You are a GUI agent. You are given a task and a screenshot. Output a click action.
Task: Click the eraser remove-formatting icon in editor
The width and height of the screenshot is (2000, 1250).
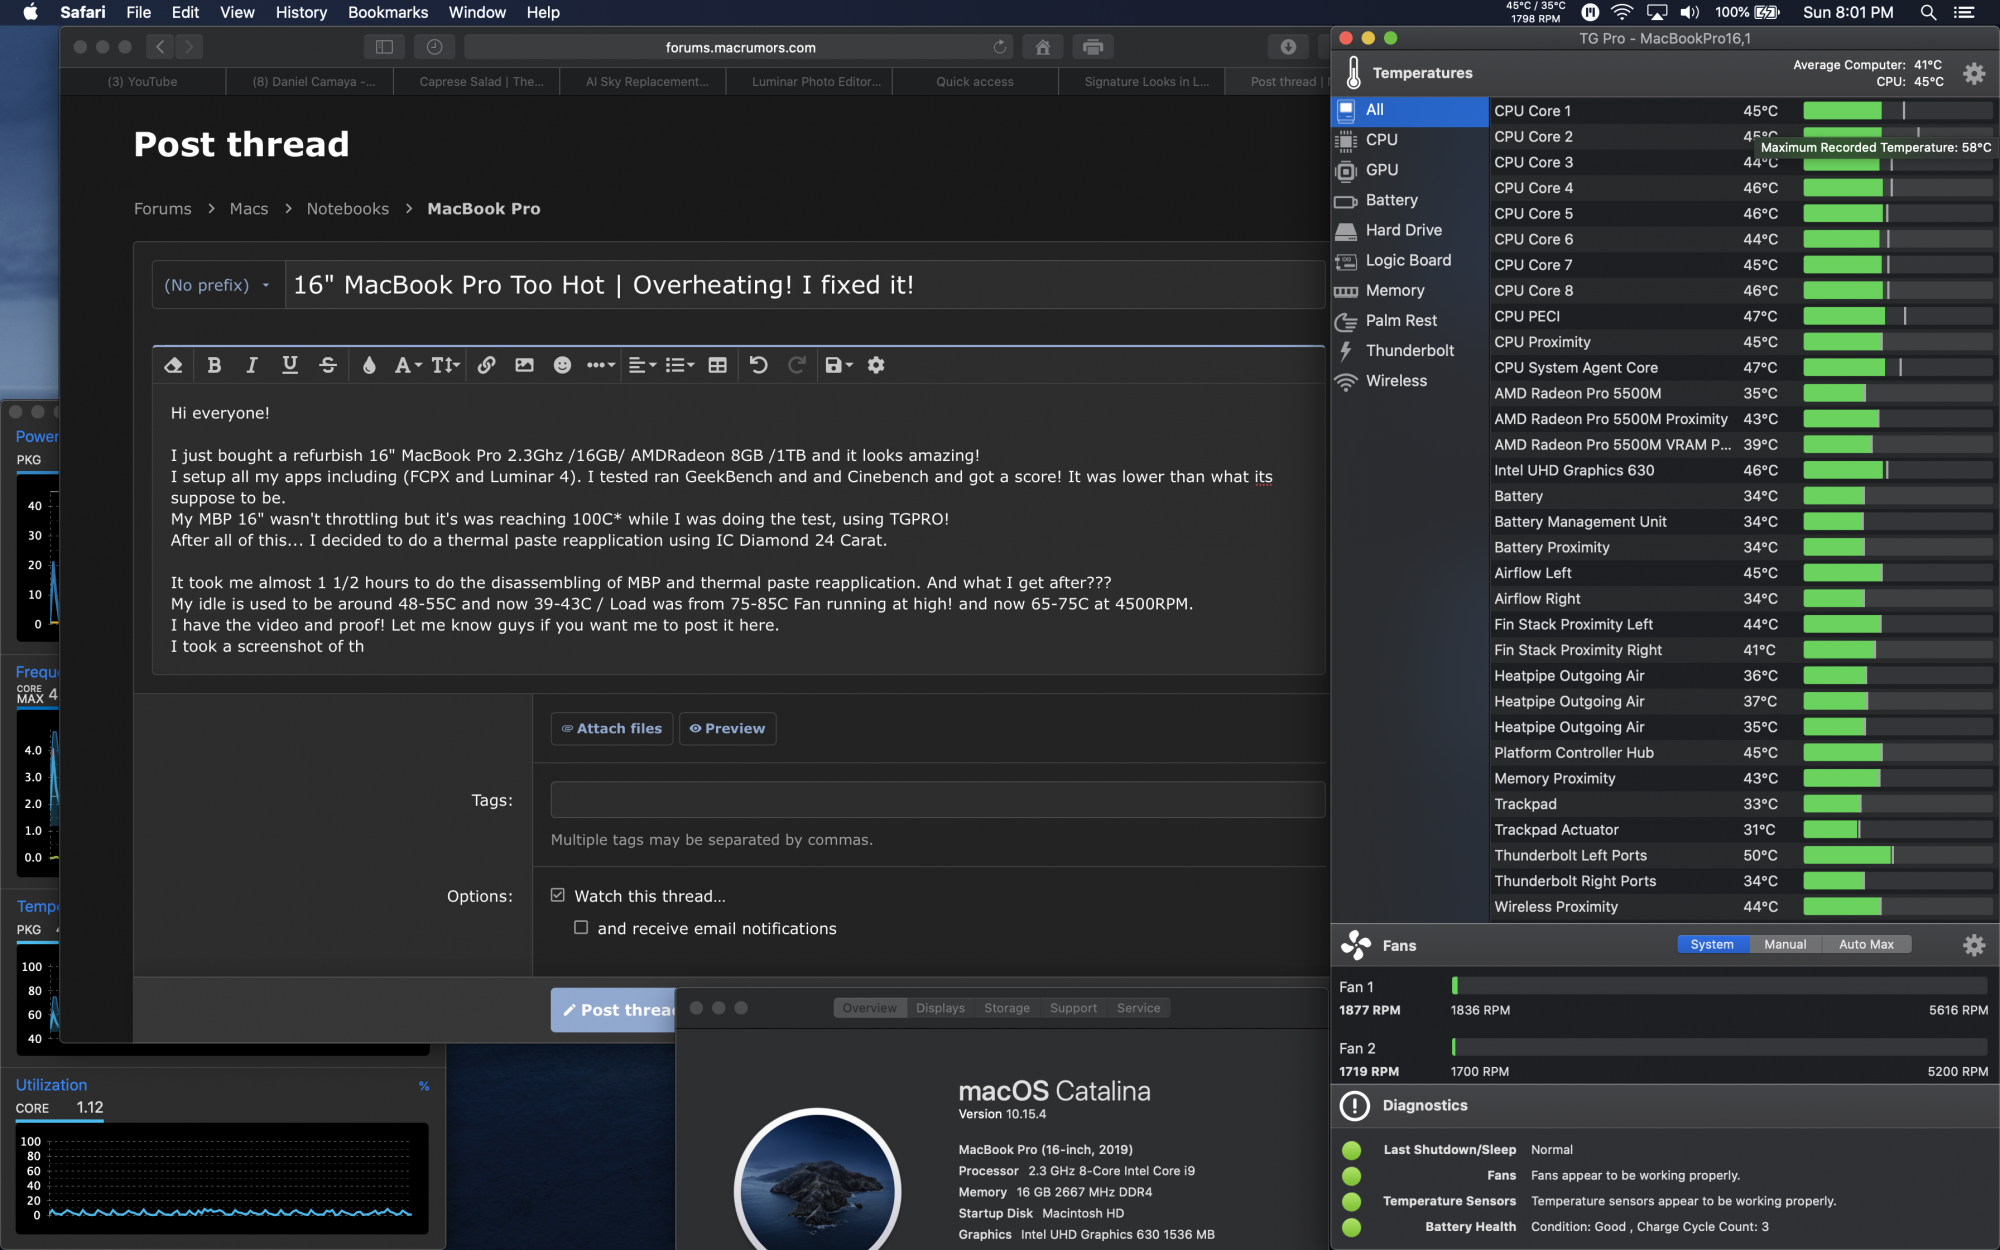pos(173,365)
